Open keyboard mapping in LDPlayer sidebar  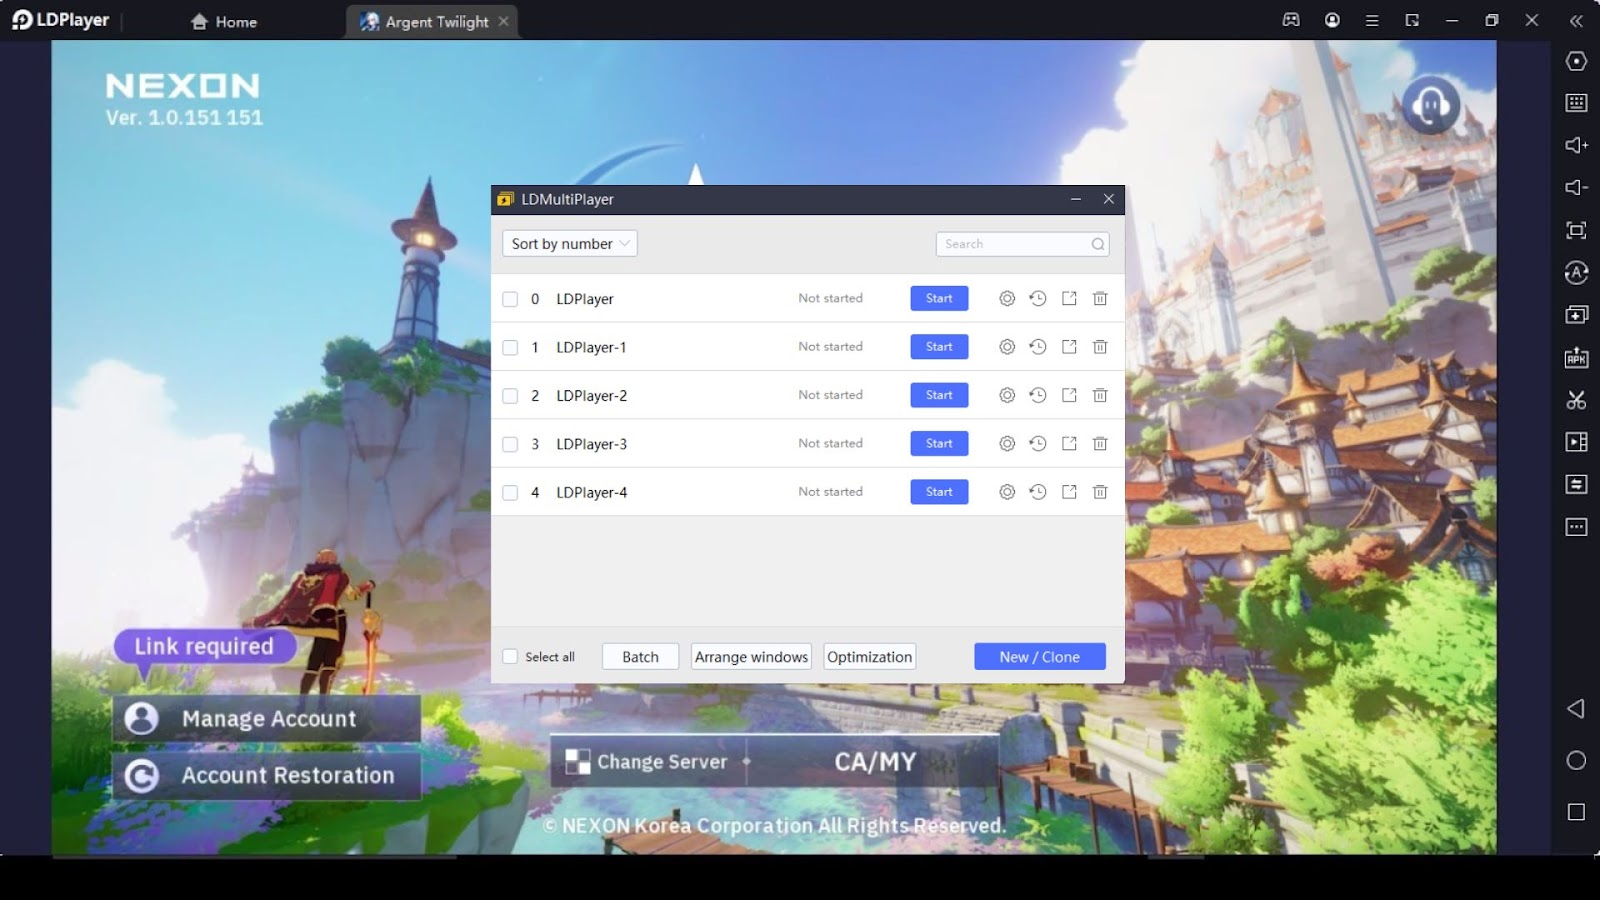pos(1576,103)
